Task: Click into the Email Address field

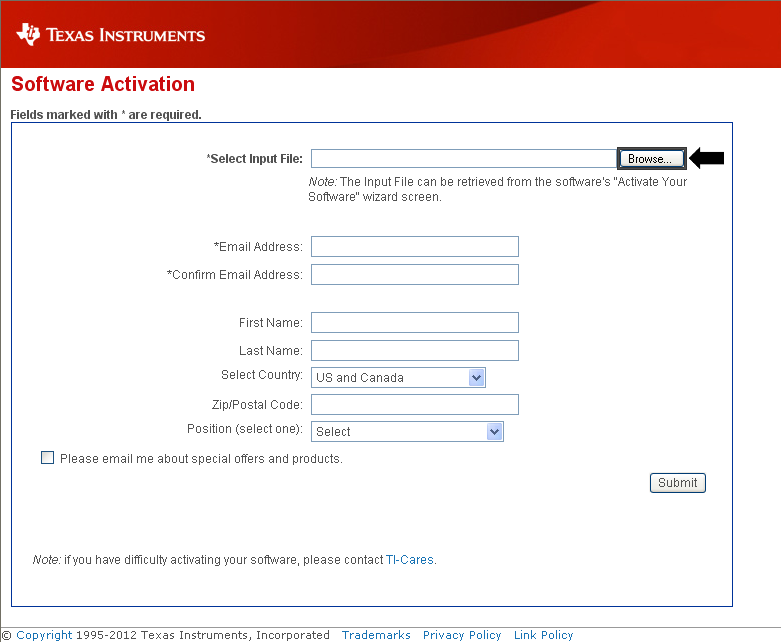Action: point(414,247)
